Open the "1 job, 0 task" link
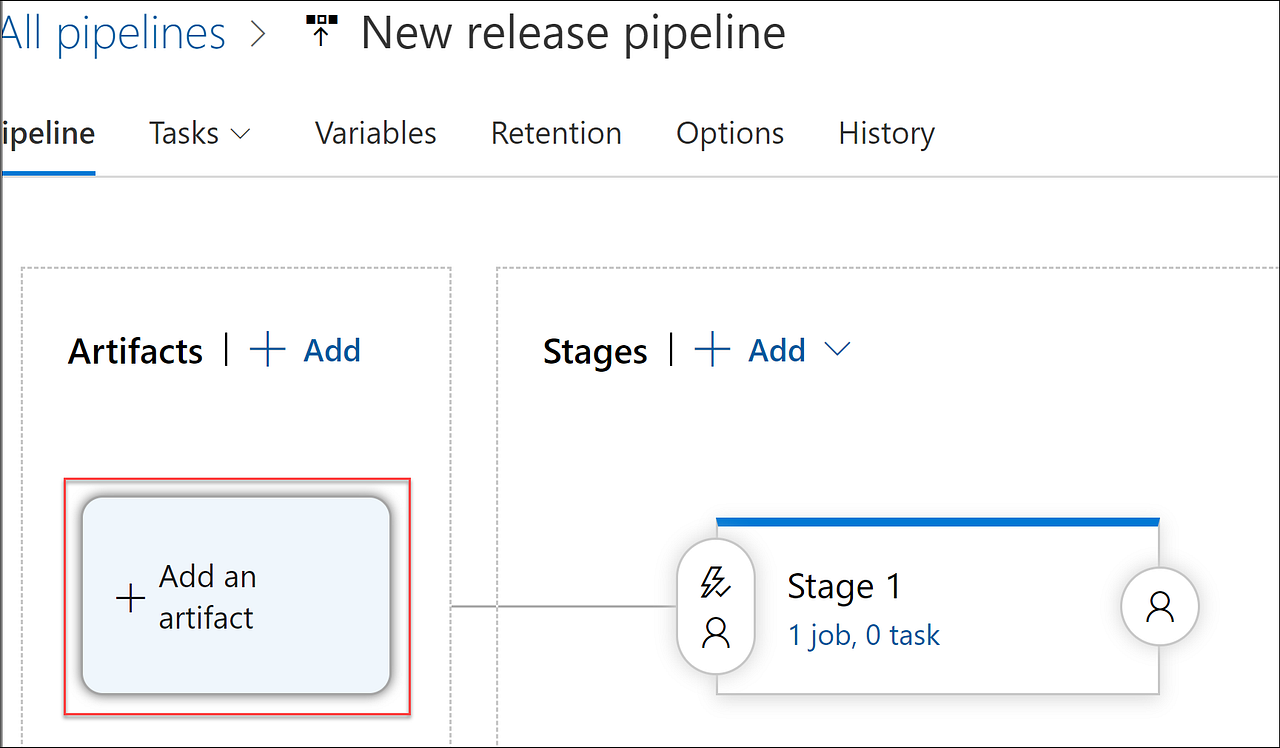Screen dimensions: 1280x748 pyautogui.click(x=864, y=636)
